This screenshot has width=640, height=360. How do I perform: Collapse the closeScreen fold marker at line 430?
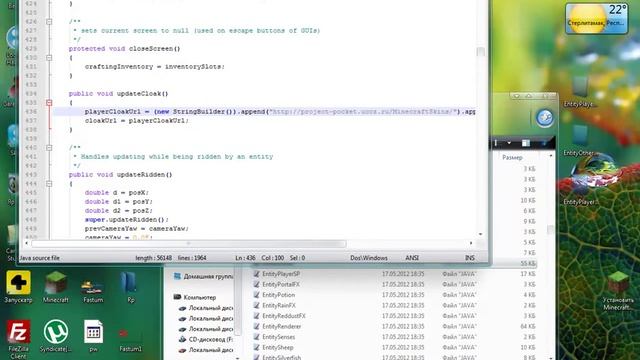(x=49, y=58)
